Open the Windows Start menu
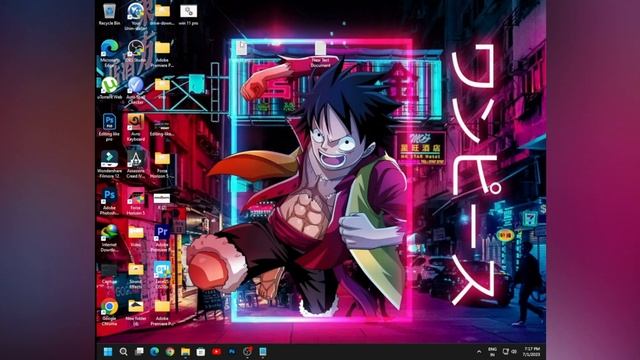The image size is (640, 360). point(108,351)
